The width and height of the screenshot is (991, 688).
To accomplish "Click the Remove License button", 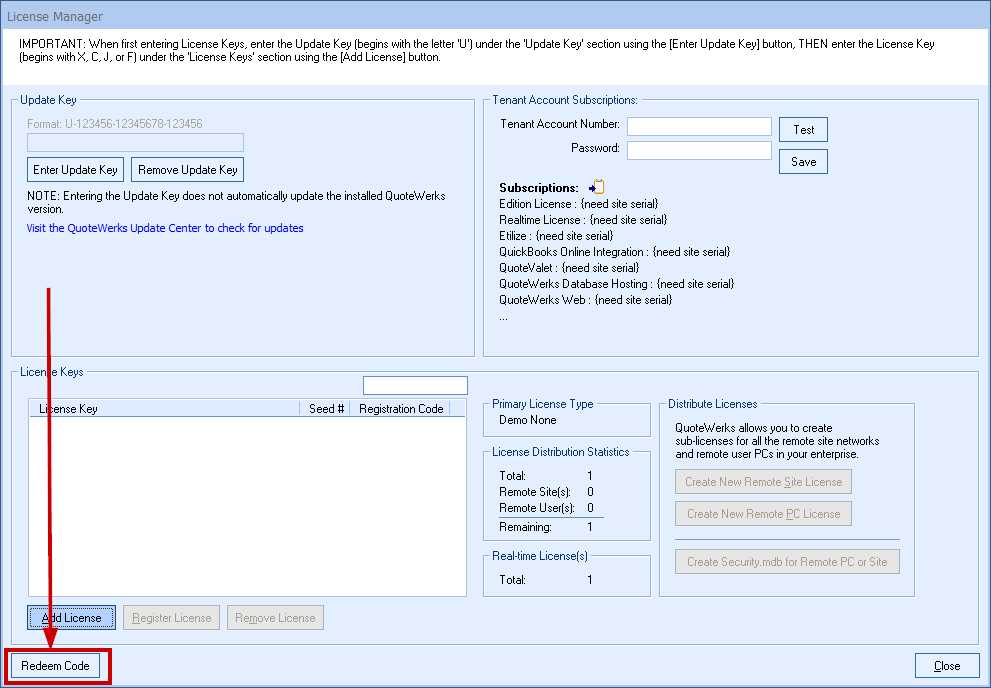I will 275,618.
